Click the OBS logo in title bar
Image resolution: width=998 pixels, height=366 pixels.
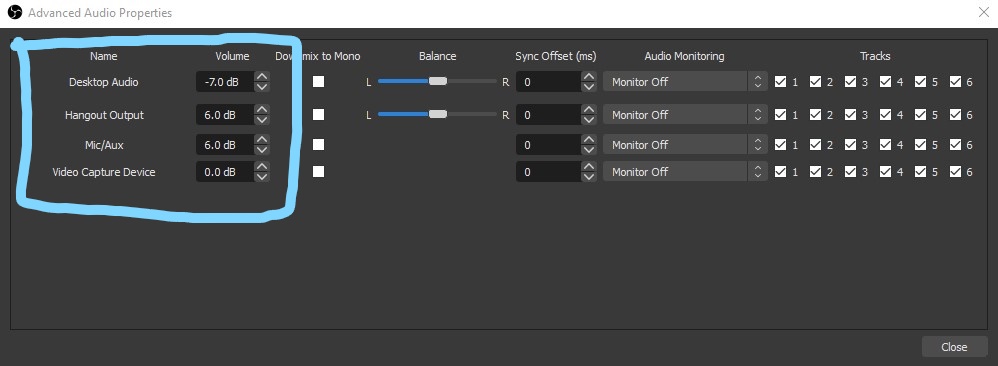pos(14,12)
